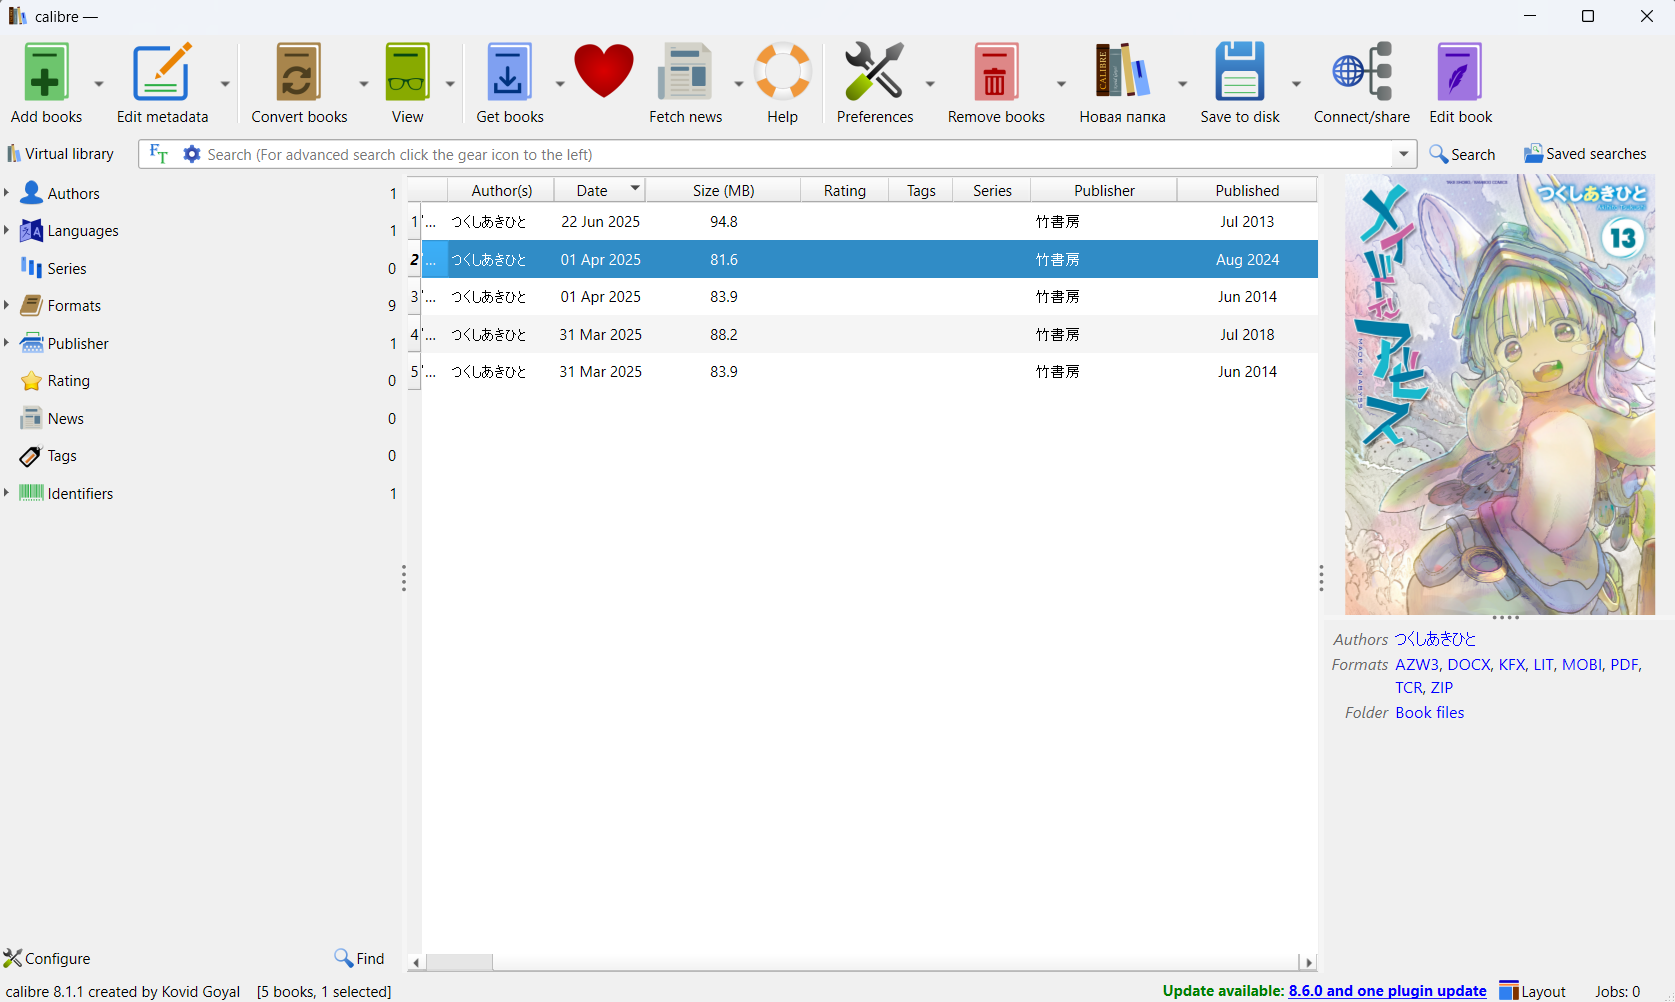Image resolution: width=1675 pixels, height=1002 pixels.
Task: Open advanced search gear icon
Action: 192,154
